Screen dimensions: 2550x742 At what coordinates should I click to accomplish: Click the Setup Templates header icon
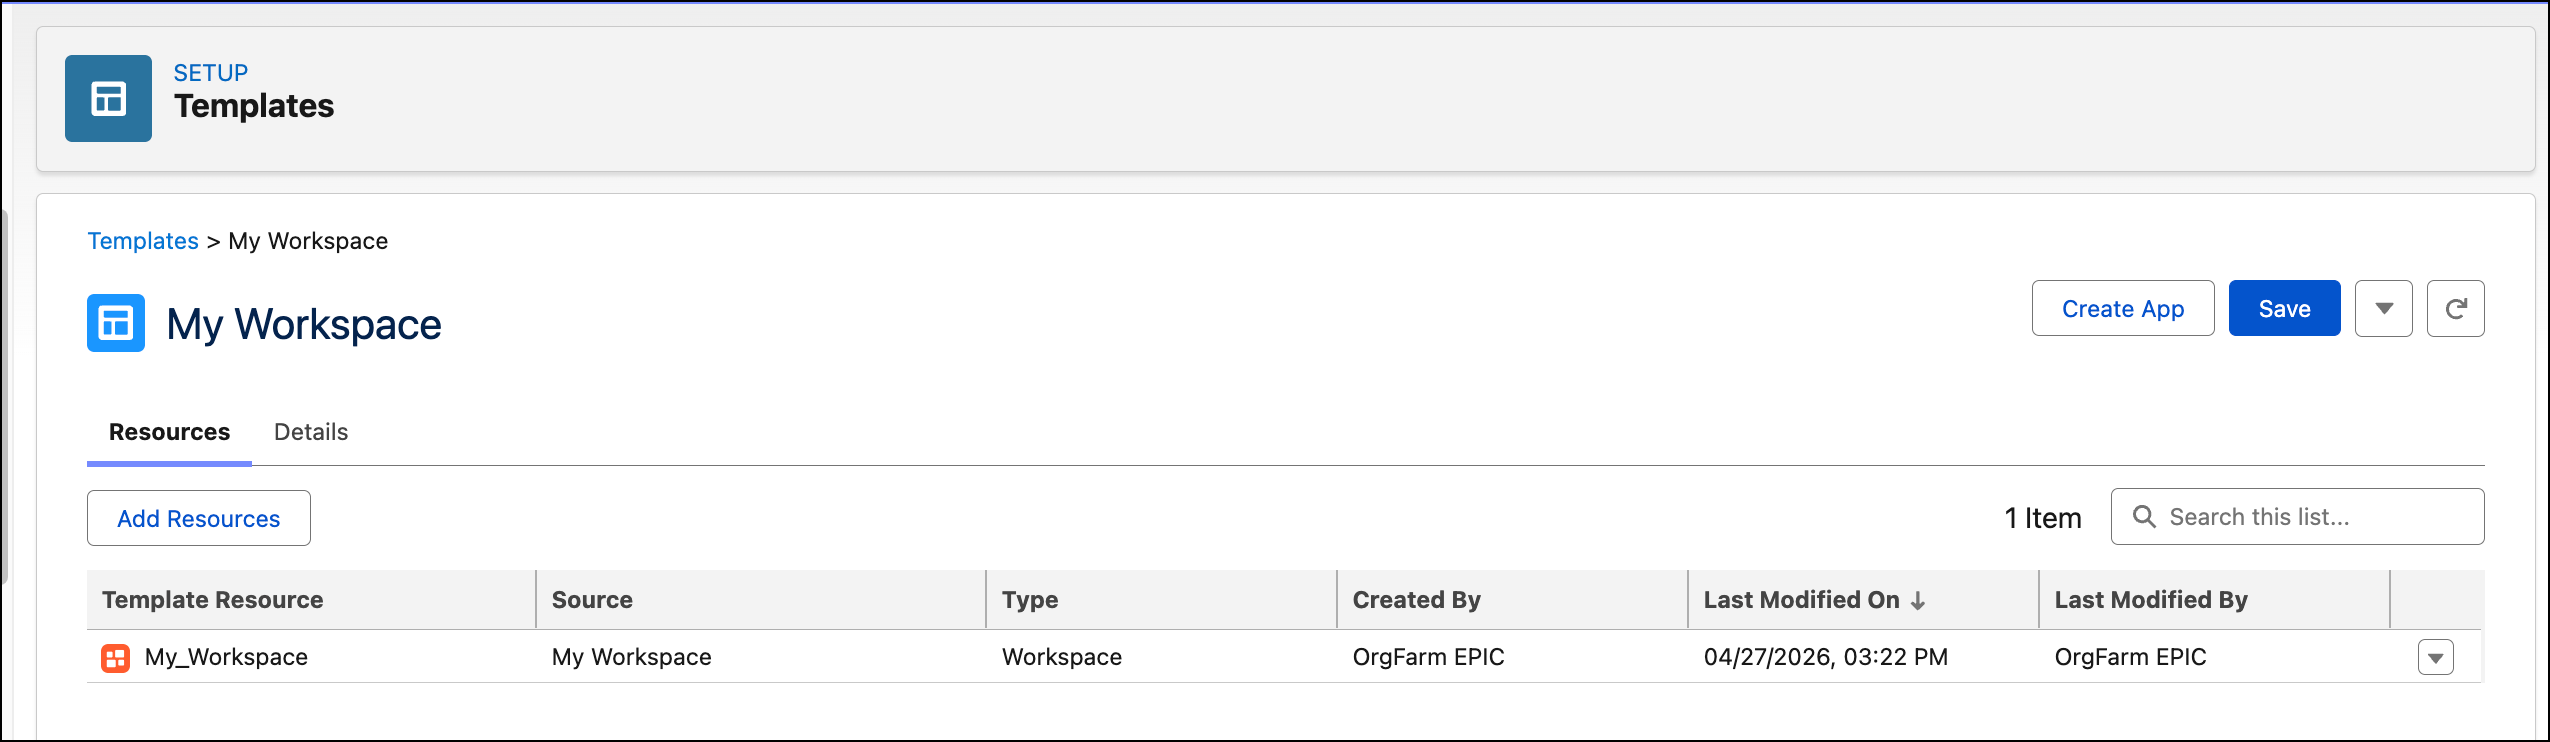pyautogui.click(x=108, y=98)
